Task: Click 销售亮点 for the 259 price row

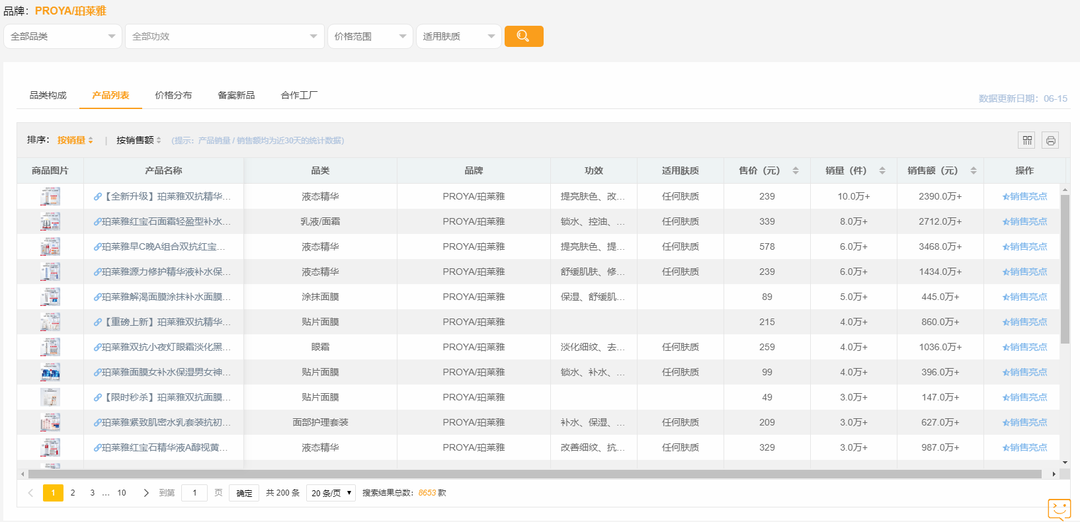Action: (1025, 347)
